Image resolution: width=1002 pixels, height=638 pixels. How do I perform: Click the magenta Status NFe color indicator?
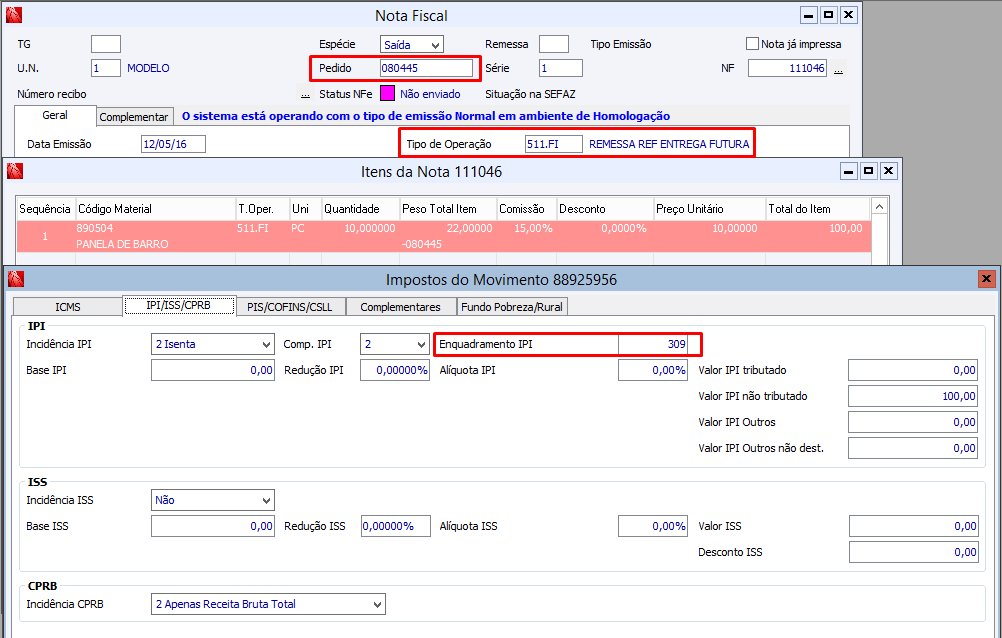387,93
